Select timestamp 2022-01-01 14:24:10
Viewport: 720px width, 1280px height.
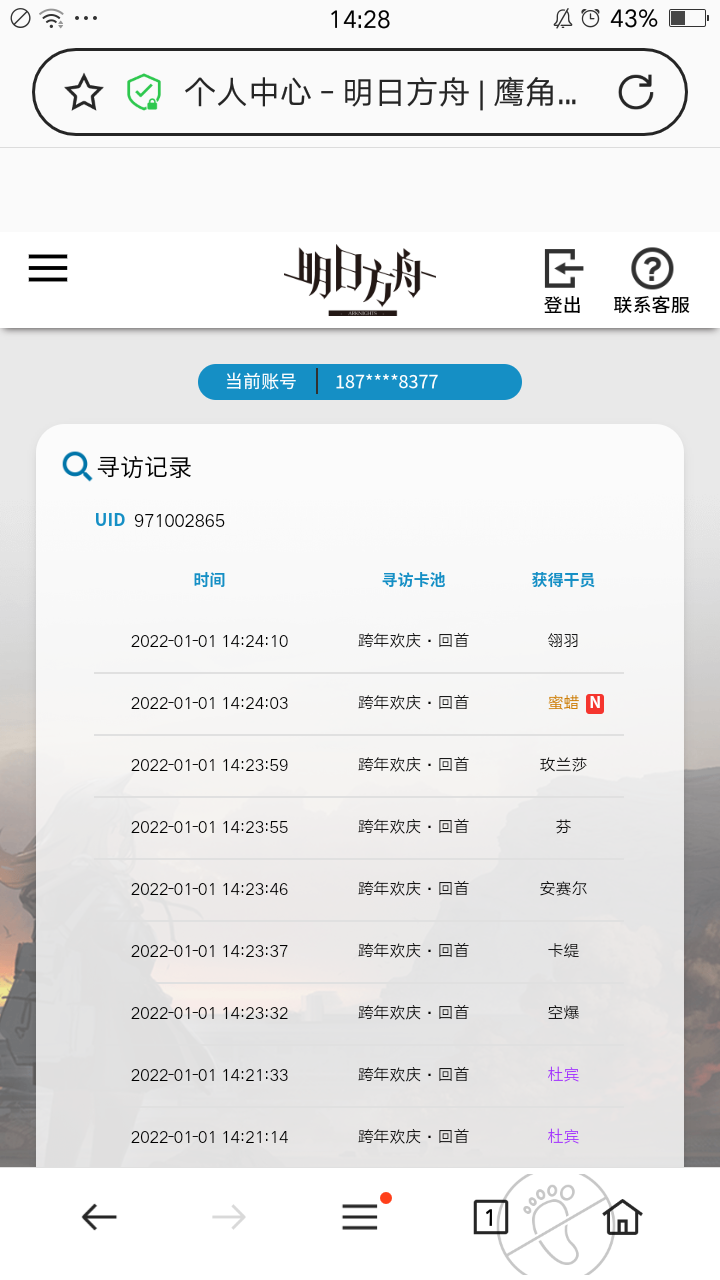click(209, 641)
